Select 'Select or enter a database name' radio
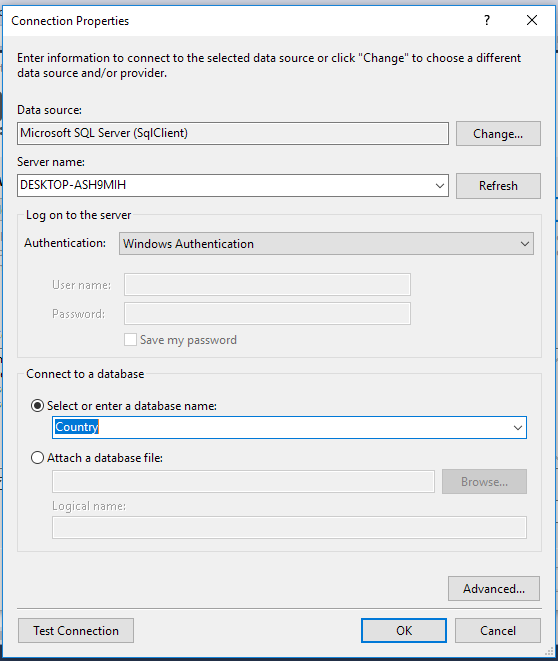The height and width of the screenshot is (661, 560). (x=38, y=406)
